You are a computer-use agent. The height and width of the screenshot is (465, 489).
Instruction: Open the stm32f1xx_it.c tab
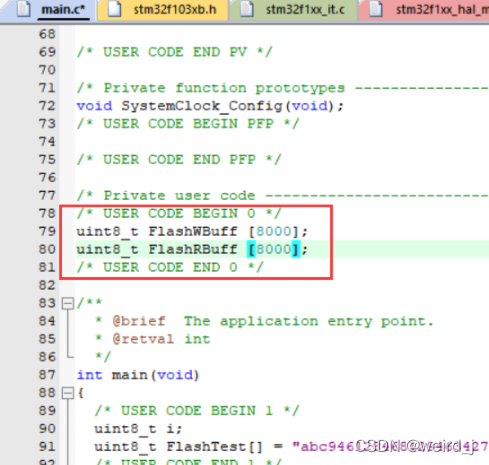(x=294, y=10)
